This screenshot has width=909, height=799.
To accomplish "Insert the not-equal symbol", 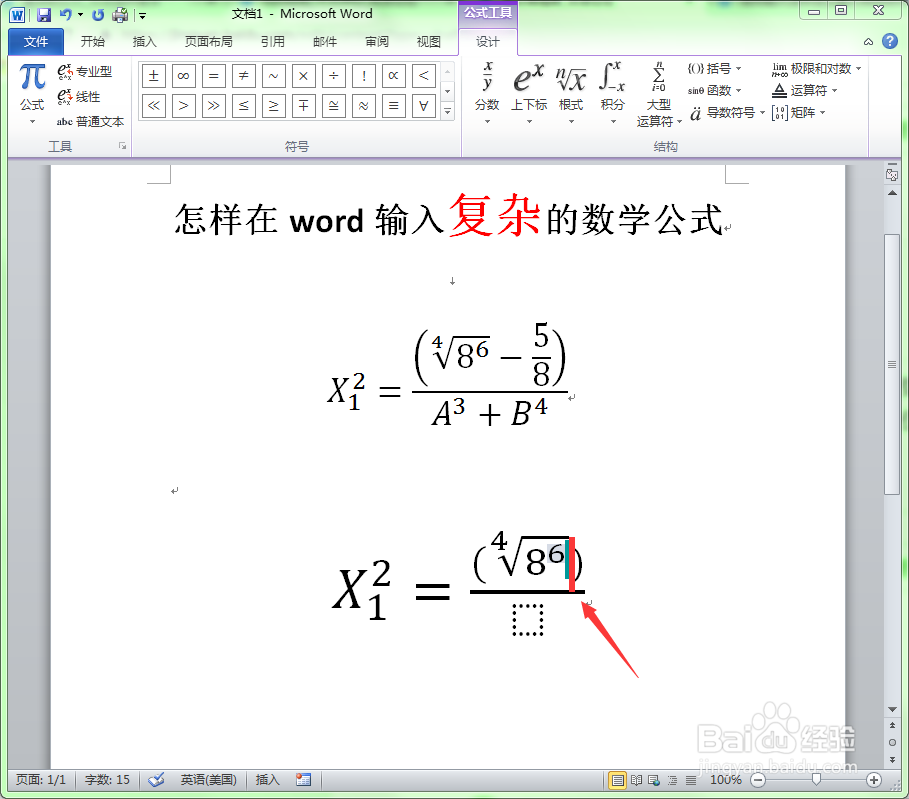I will point(243,75).
